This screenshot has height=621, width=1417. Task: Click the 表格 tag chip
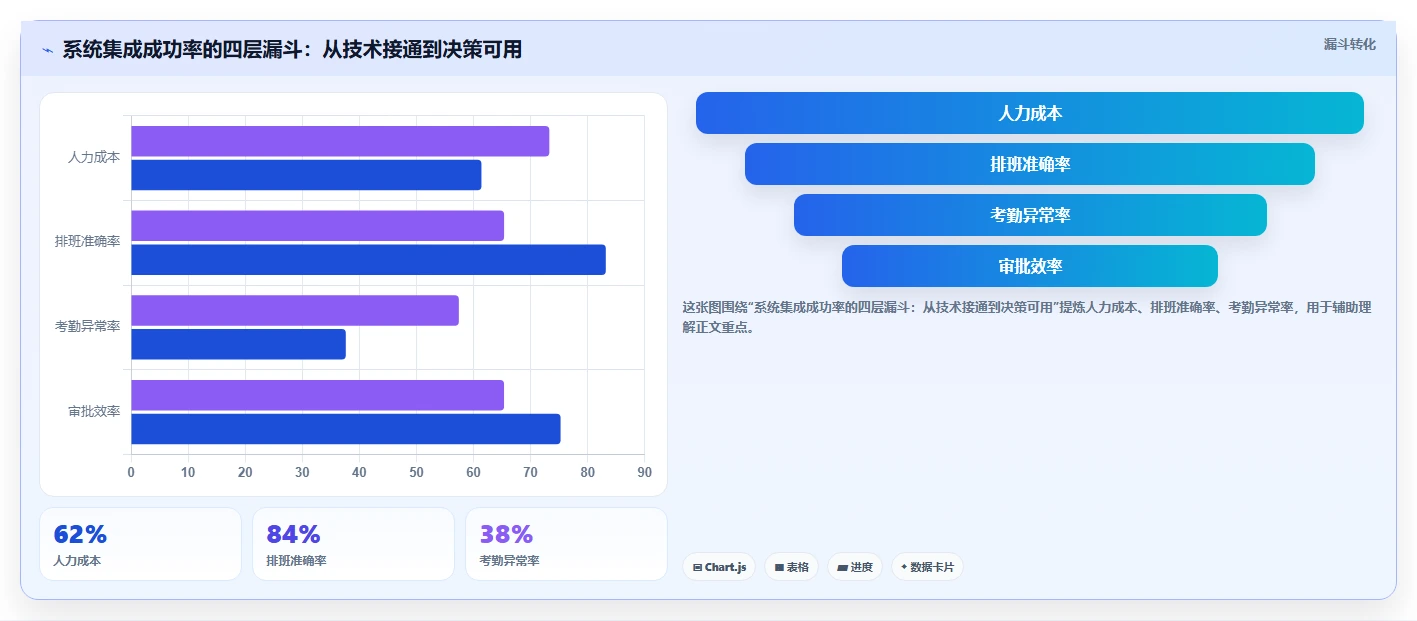[x=791, y=567]
